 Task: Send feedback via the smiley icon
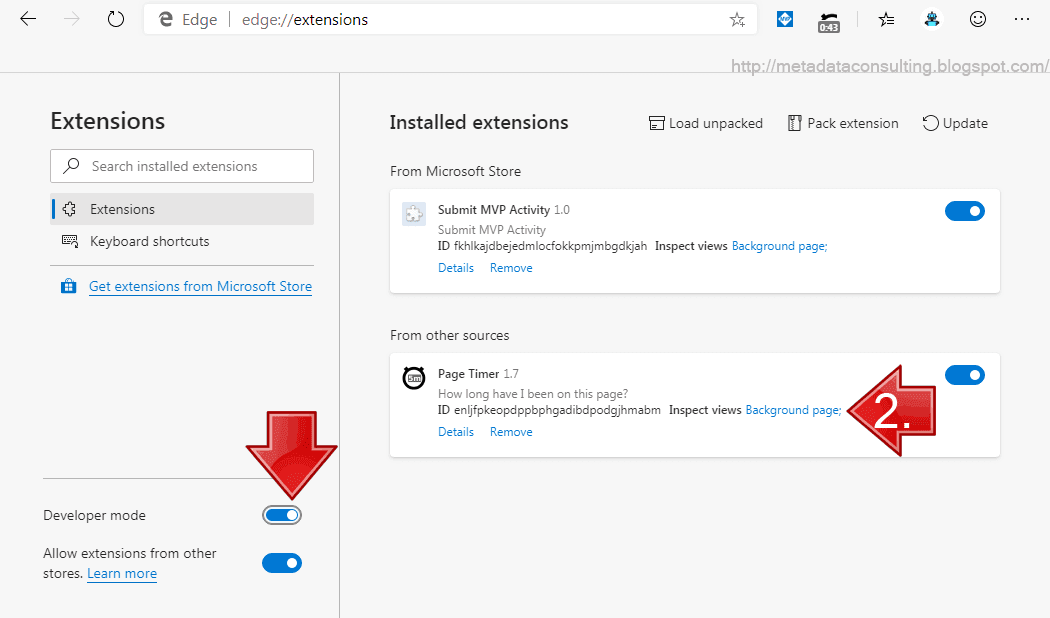978,19
